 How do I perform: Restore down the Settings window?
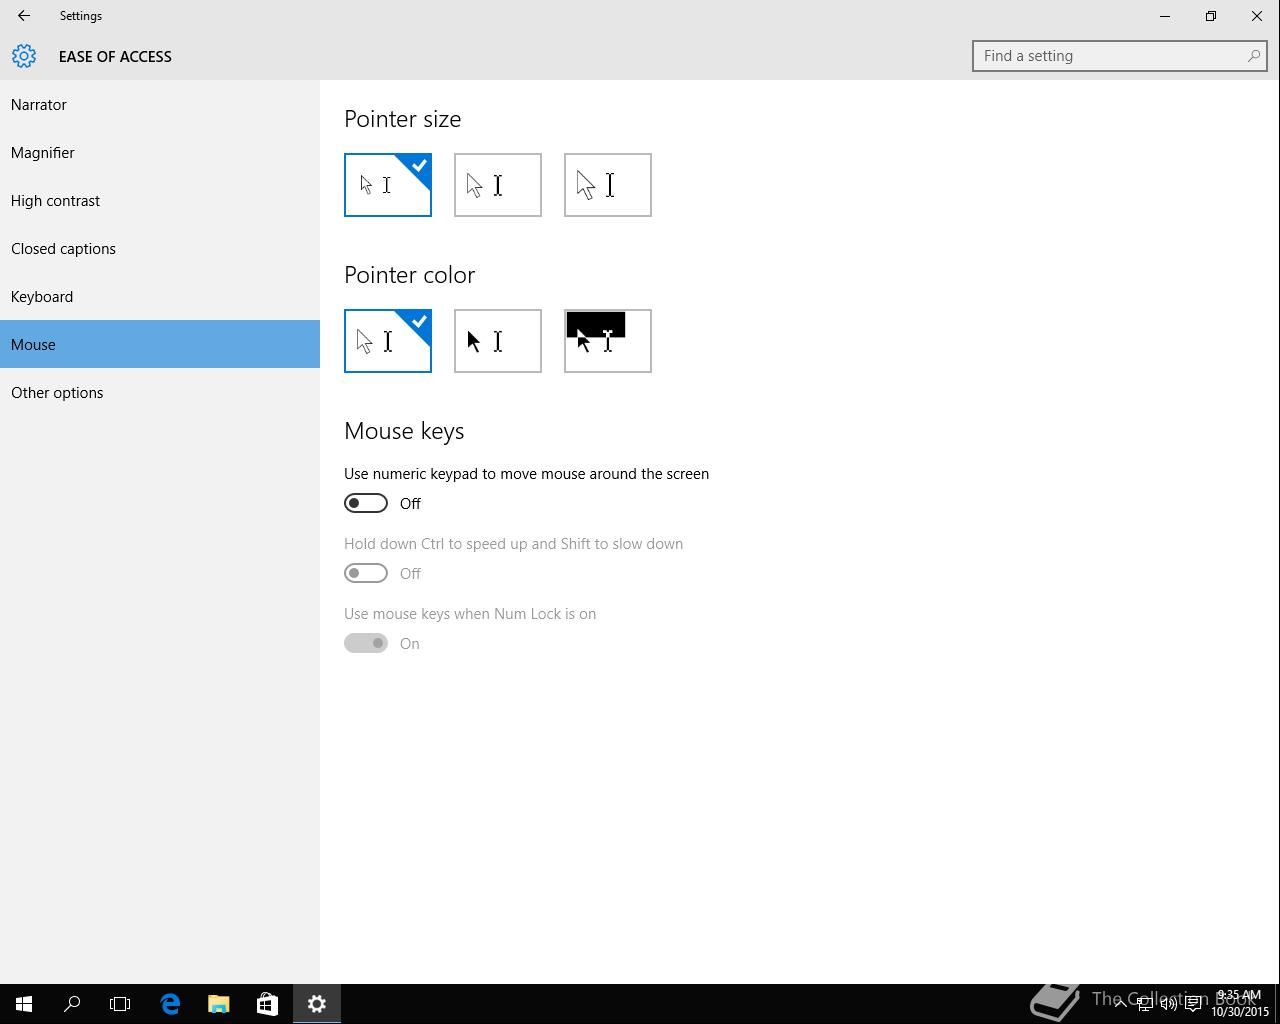pyautogui.click(x=1211, y=16)
